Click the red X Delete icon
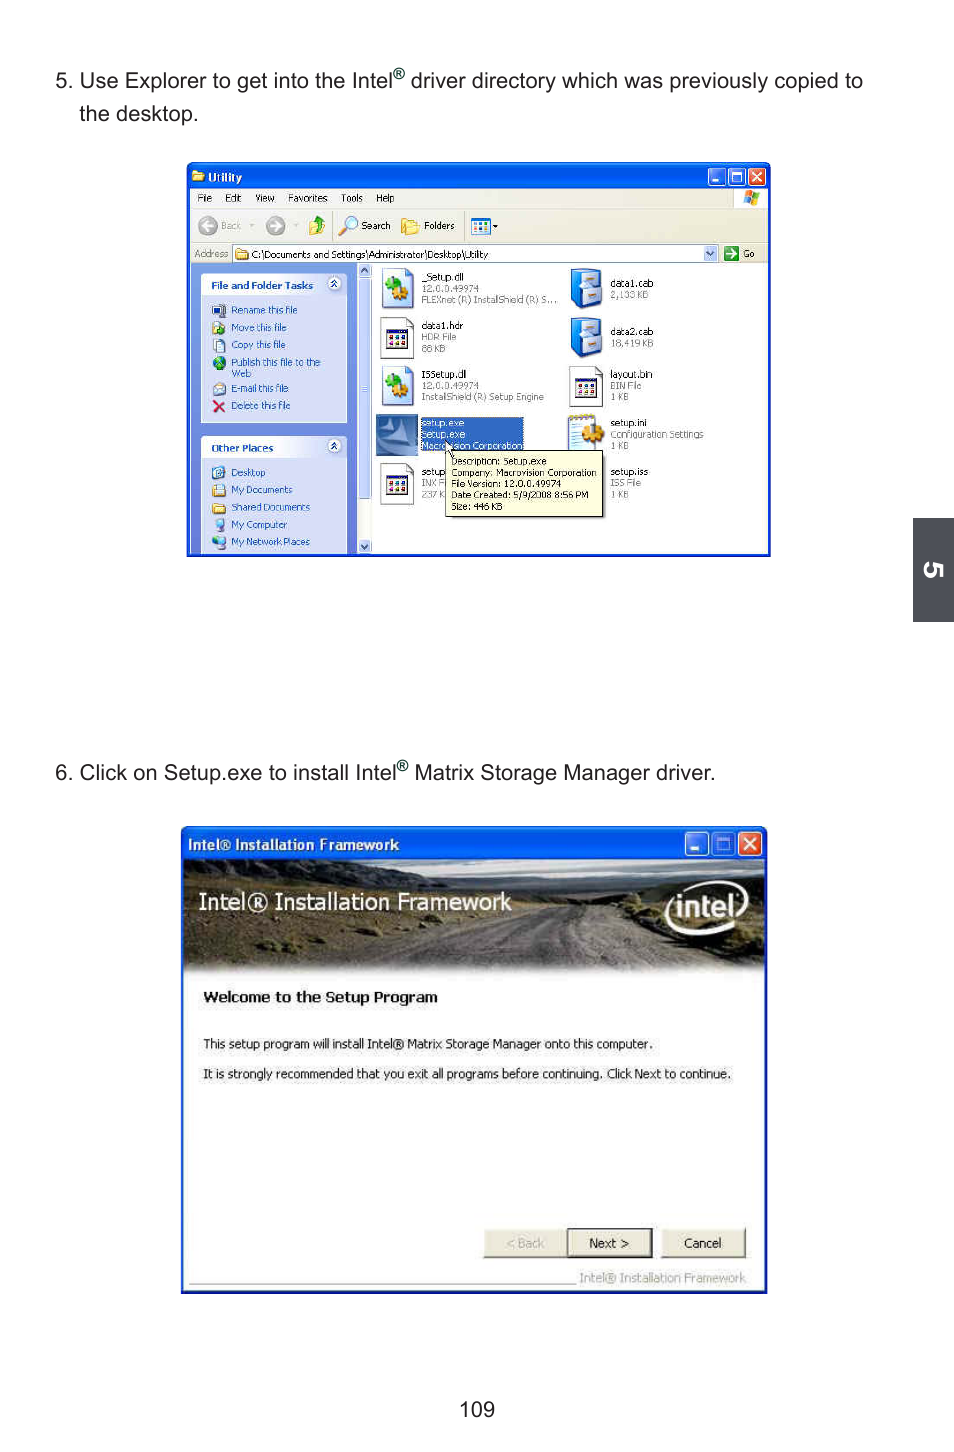The height and width of the screenshot is (1452, 954). click(x=219, y=406)
